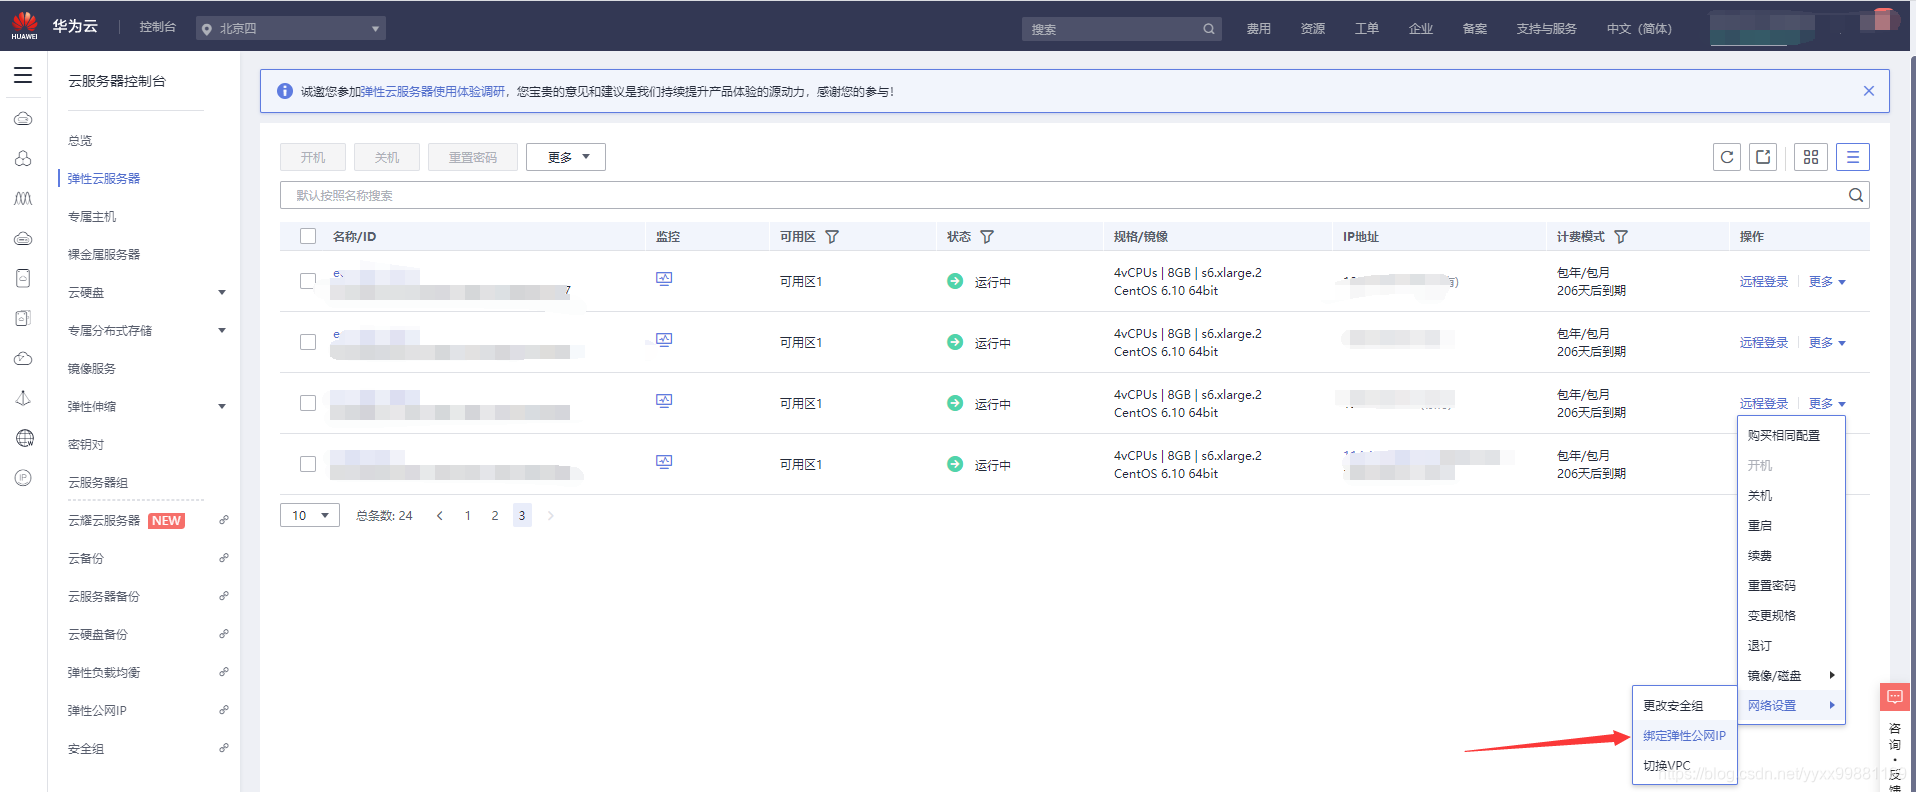The image size is (1916, 792).
Task: Expand the 弹性伸缩 sidebar section
Action: (x=222, y=406)
